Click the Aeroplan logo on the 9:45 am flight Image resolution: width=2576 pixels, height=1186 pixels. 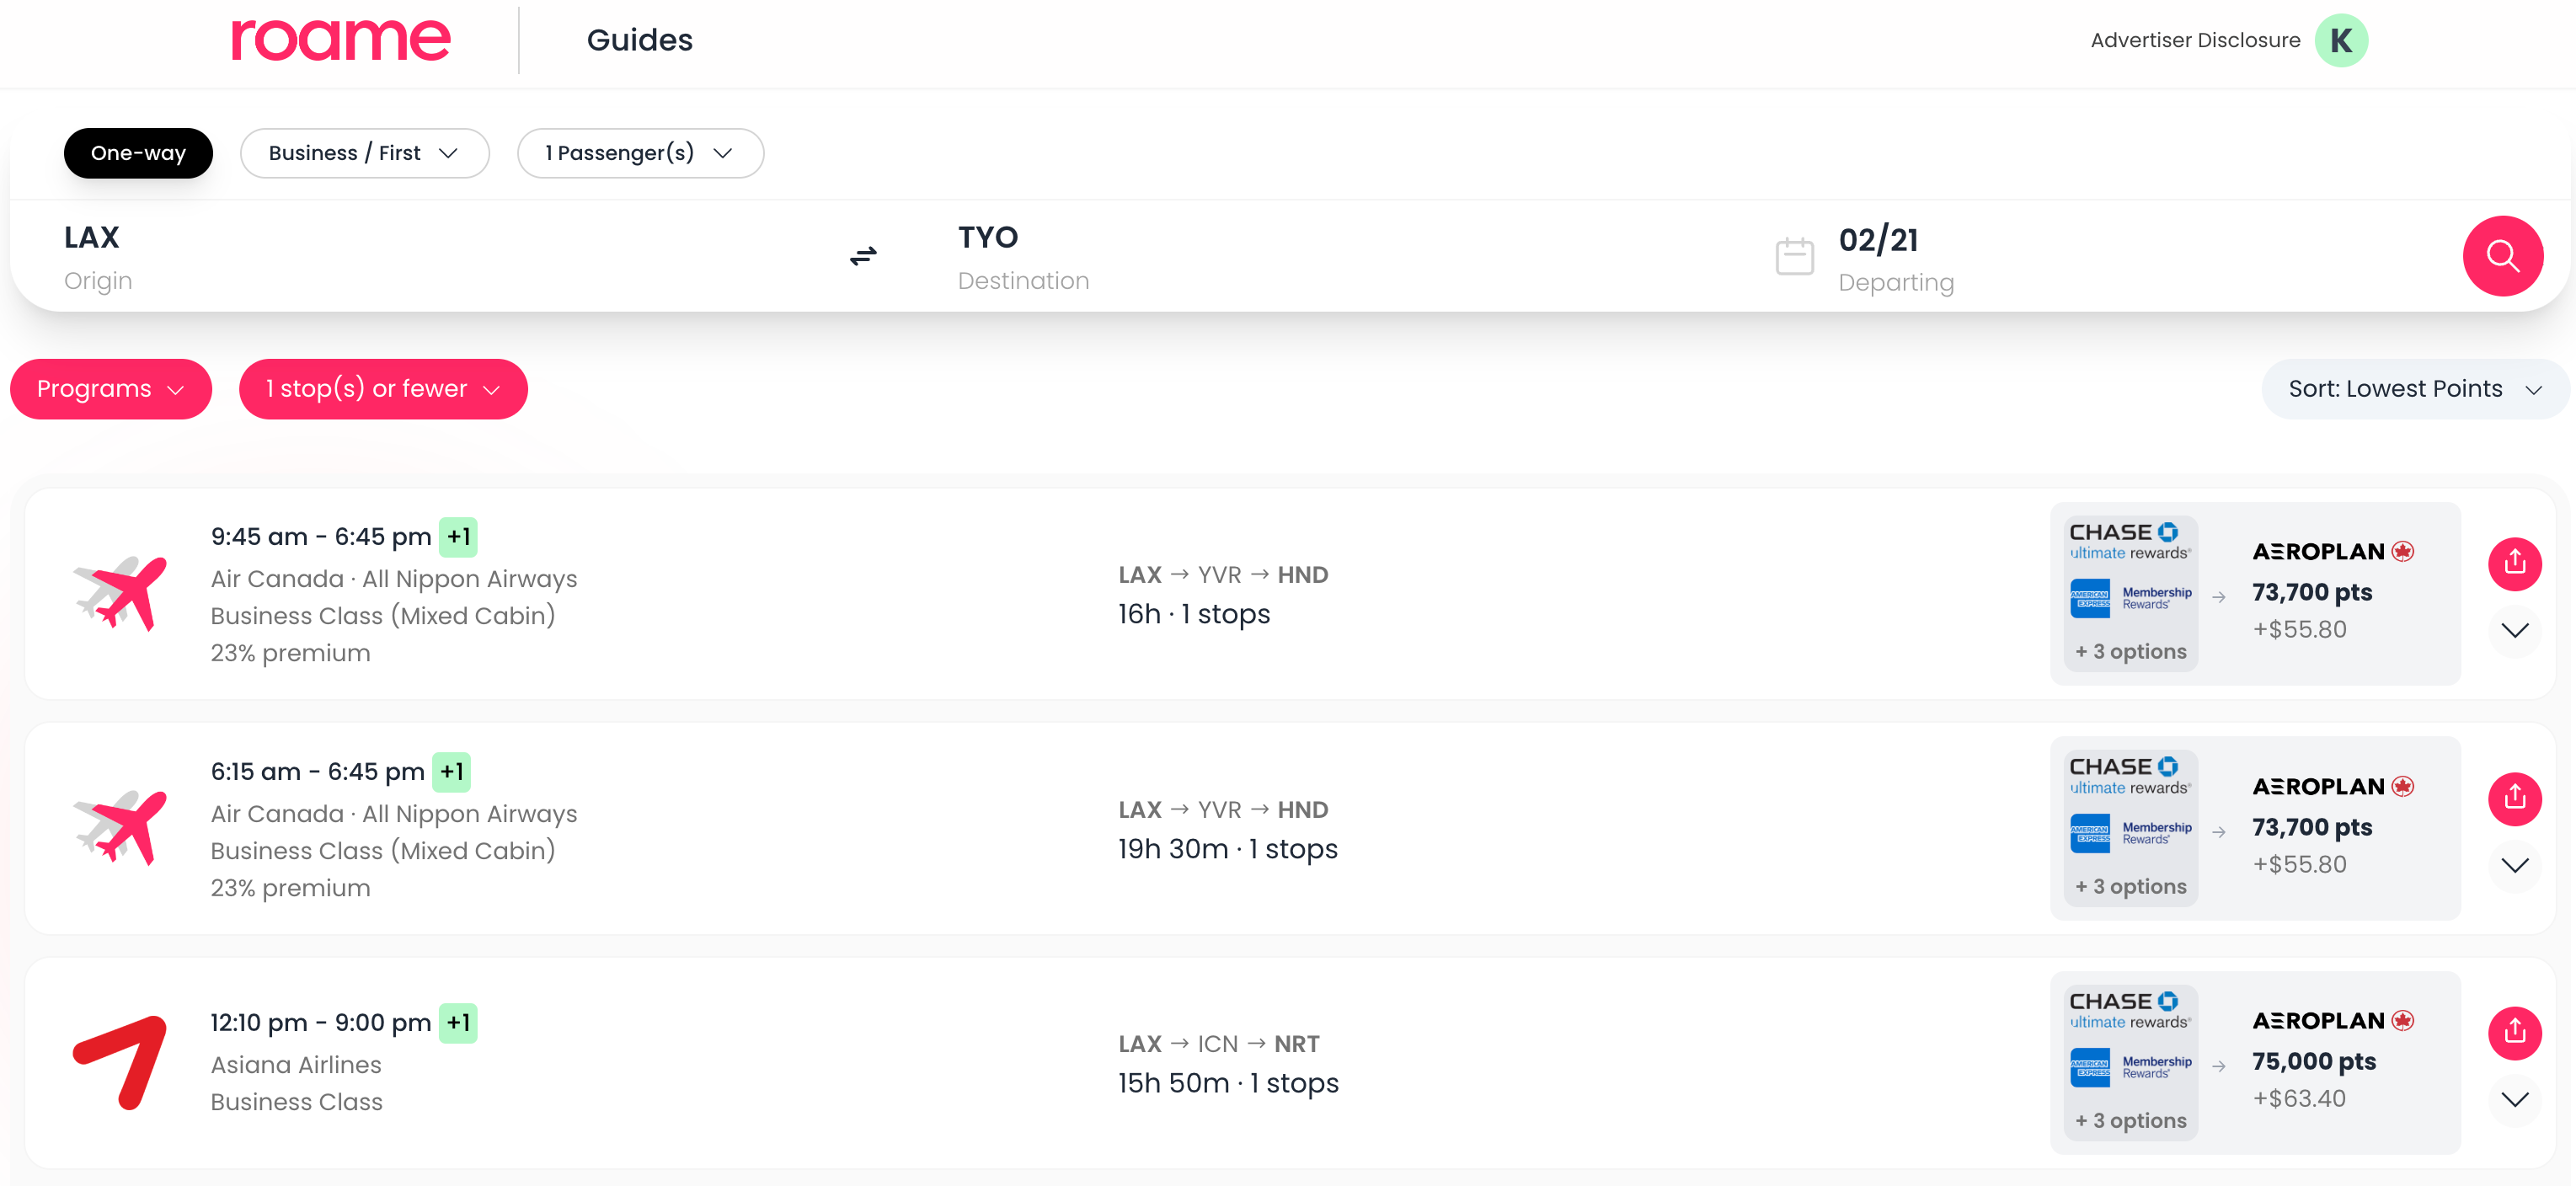point(2333,552)
